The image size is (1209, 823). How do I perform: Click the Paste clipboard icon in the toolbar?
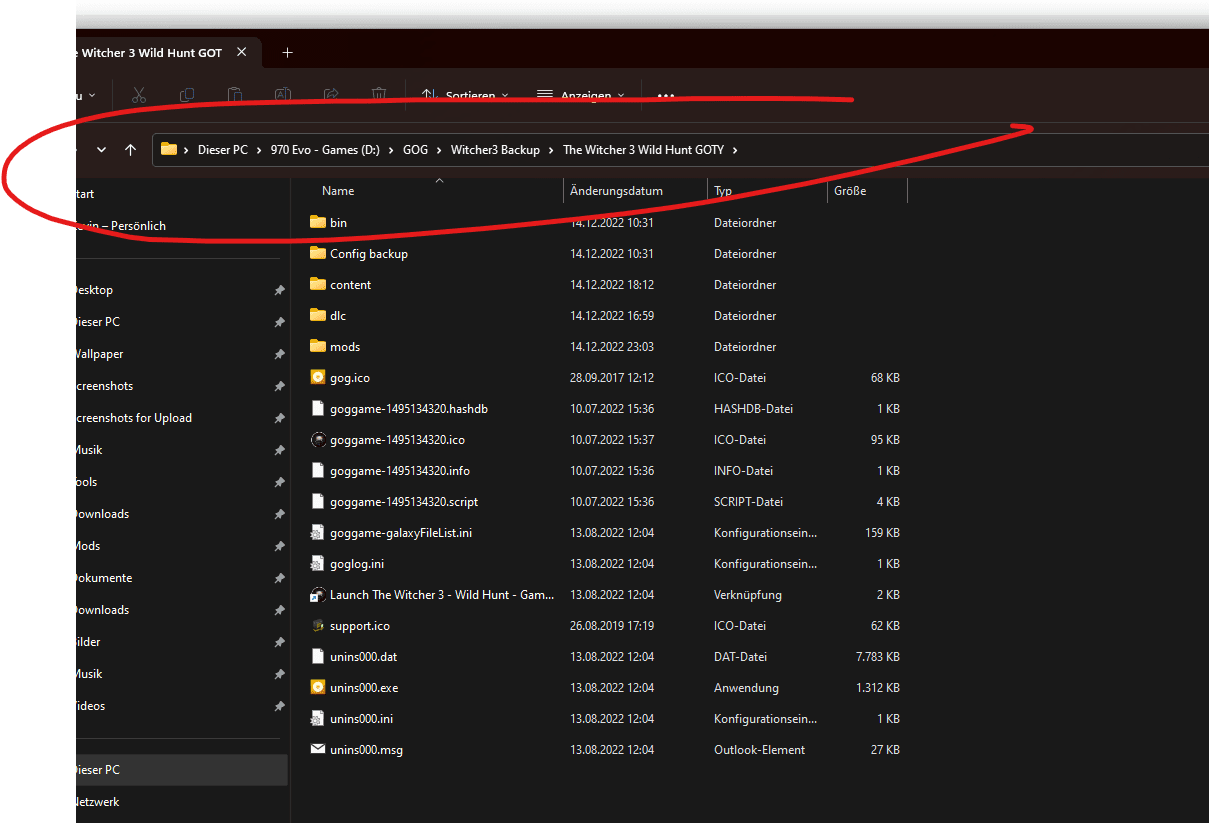(235, 95)
